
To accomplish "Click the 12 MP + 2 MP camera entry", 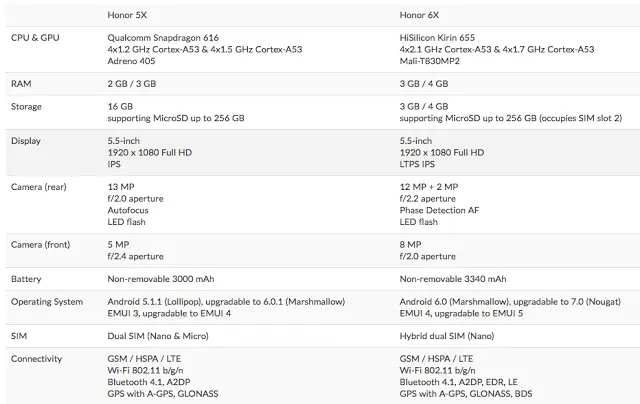I will (x=429, y=187).
